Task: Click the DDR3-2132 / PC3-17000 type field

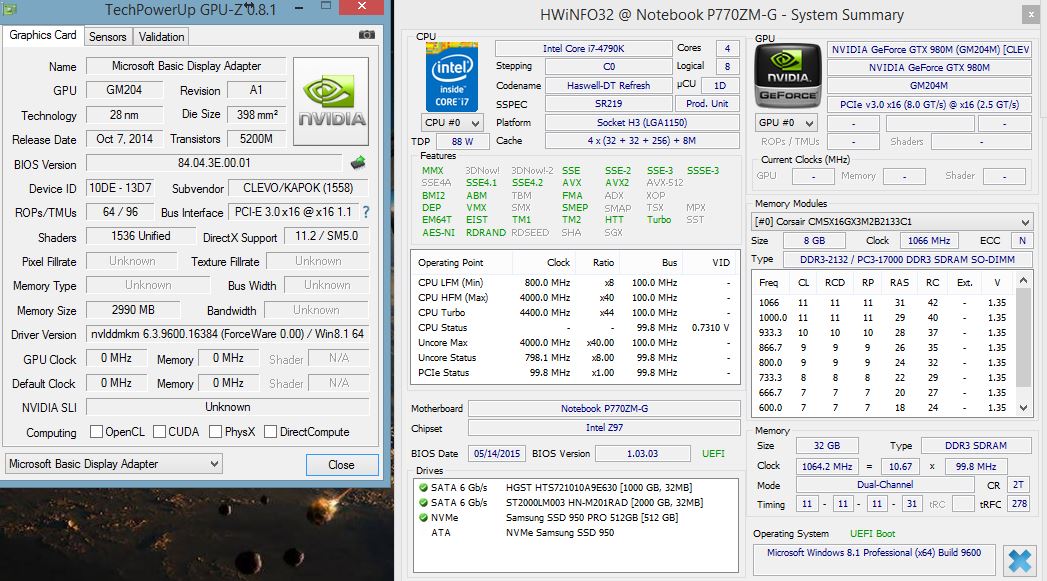Action: [x=907, y=260]
